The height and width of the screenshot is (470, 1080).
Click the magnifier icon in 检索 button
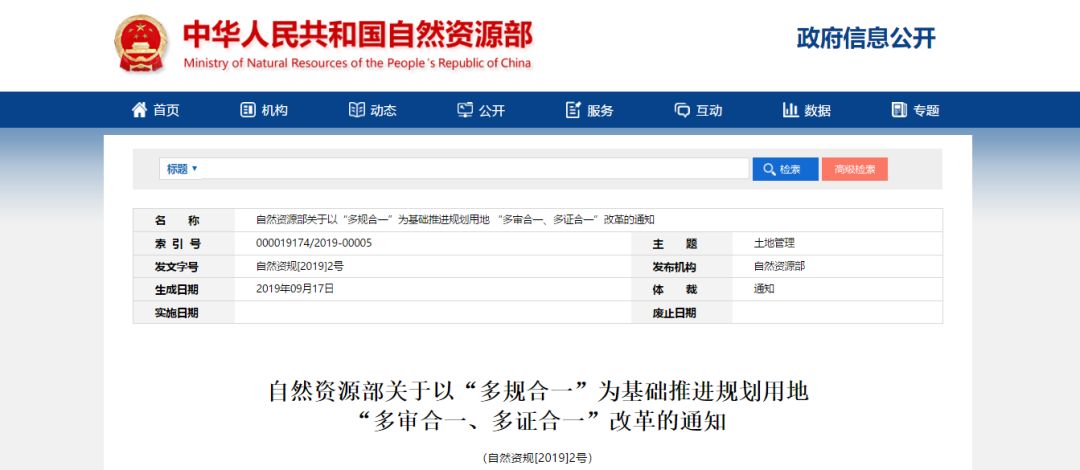769,170
